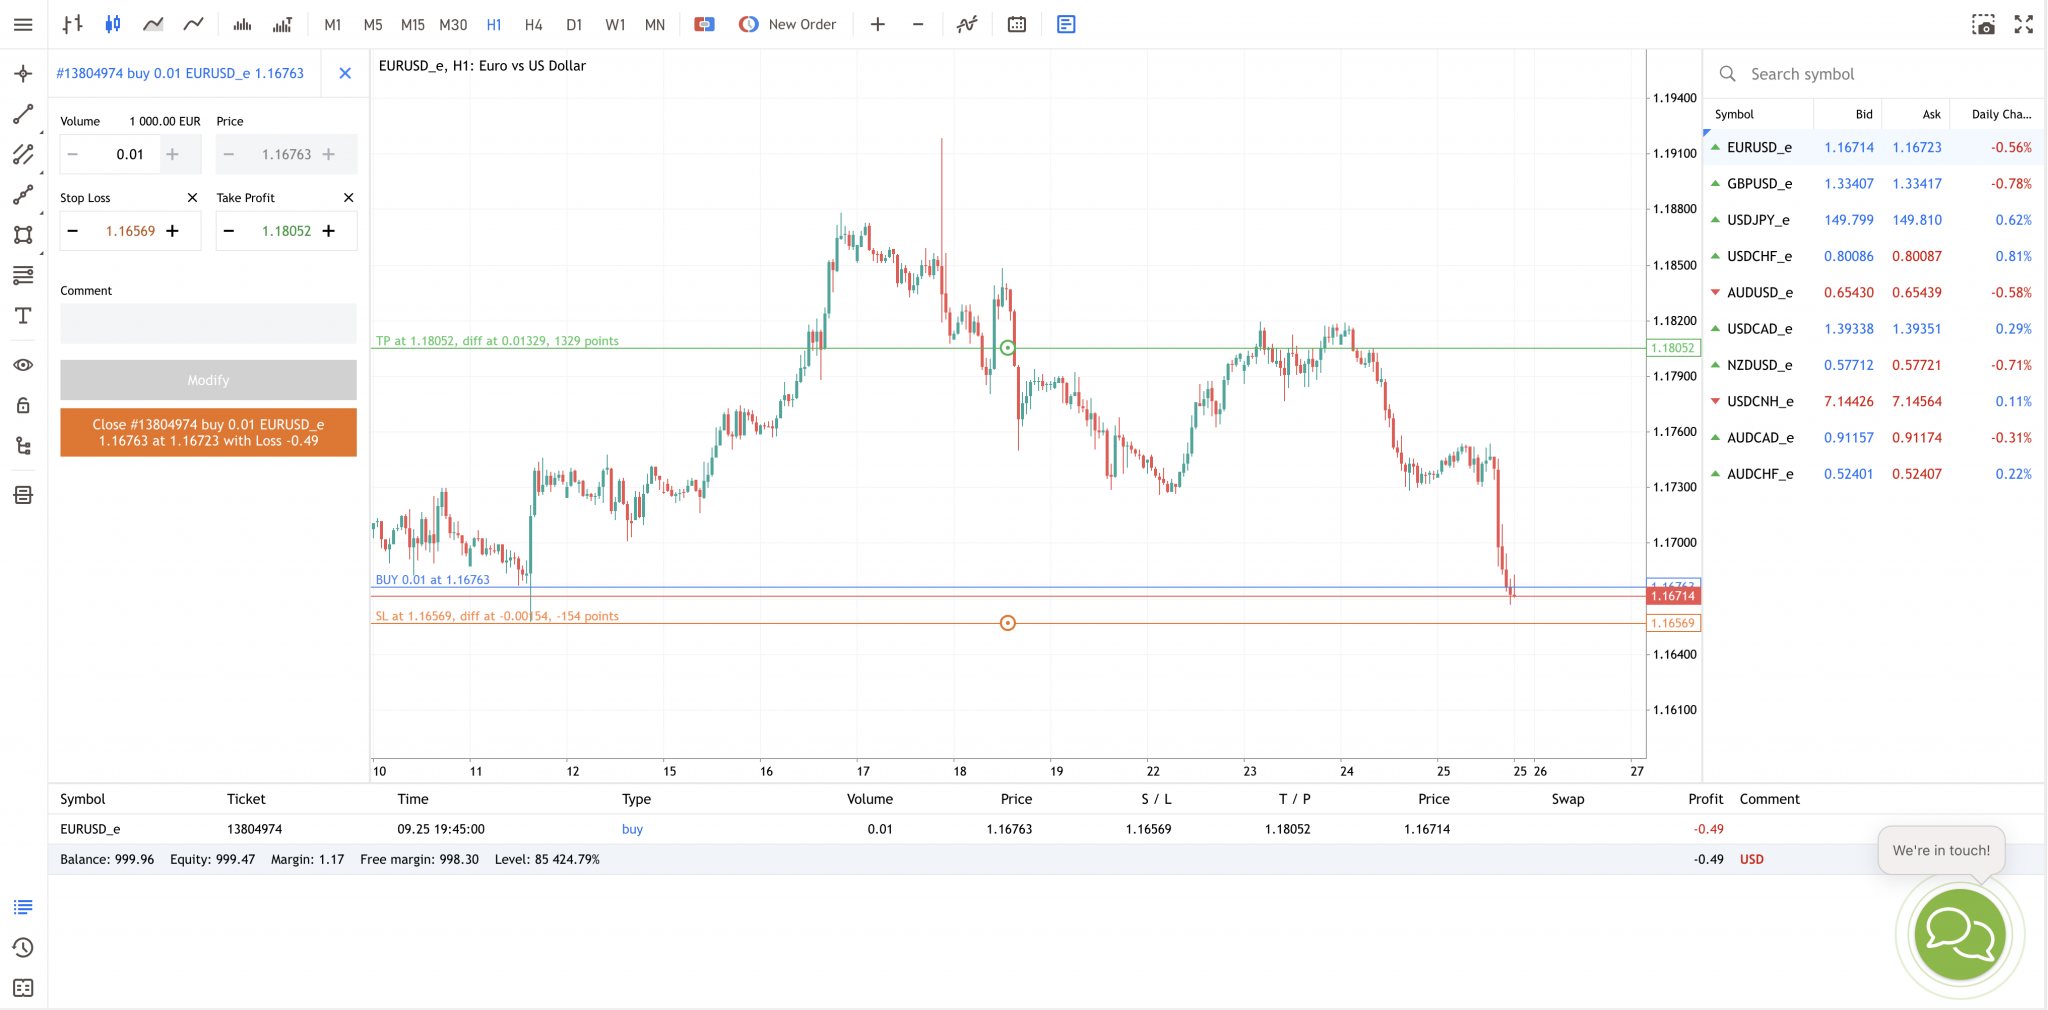Take a chart screenshot with camera icon
The height and width of the screenshot is (1010, 2048).
pyautogui.click(x=1983, y=24)
